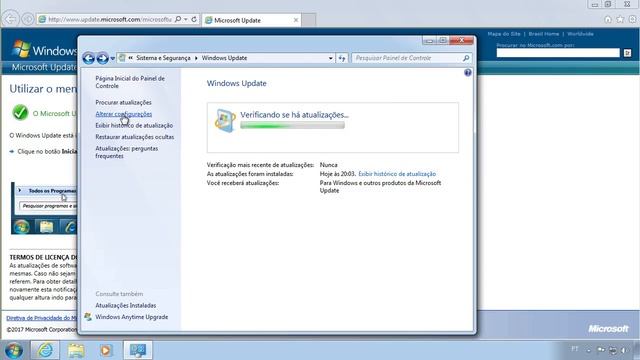The height and width of the screenshot is (360, 640).
Task: Click the magnifier icon in Control Panel search
Action: point(466,58)
